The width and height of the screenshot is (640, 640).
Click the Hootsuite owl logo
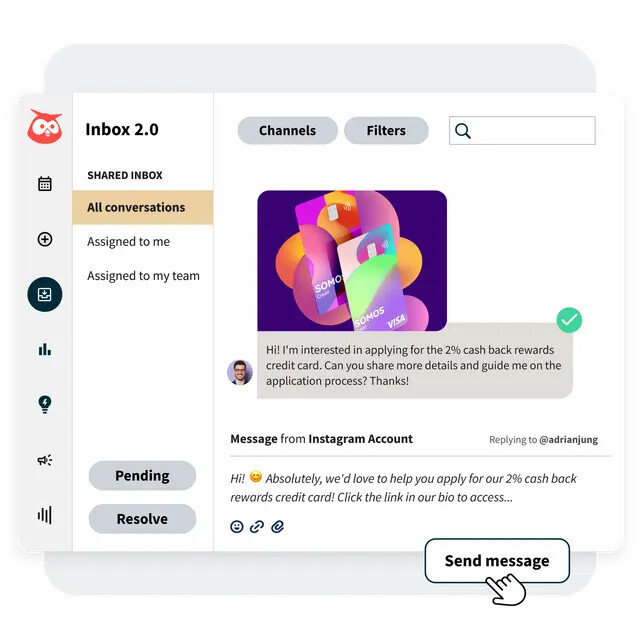point(45,126)
